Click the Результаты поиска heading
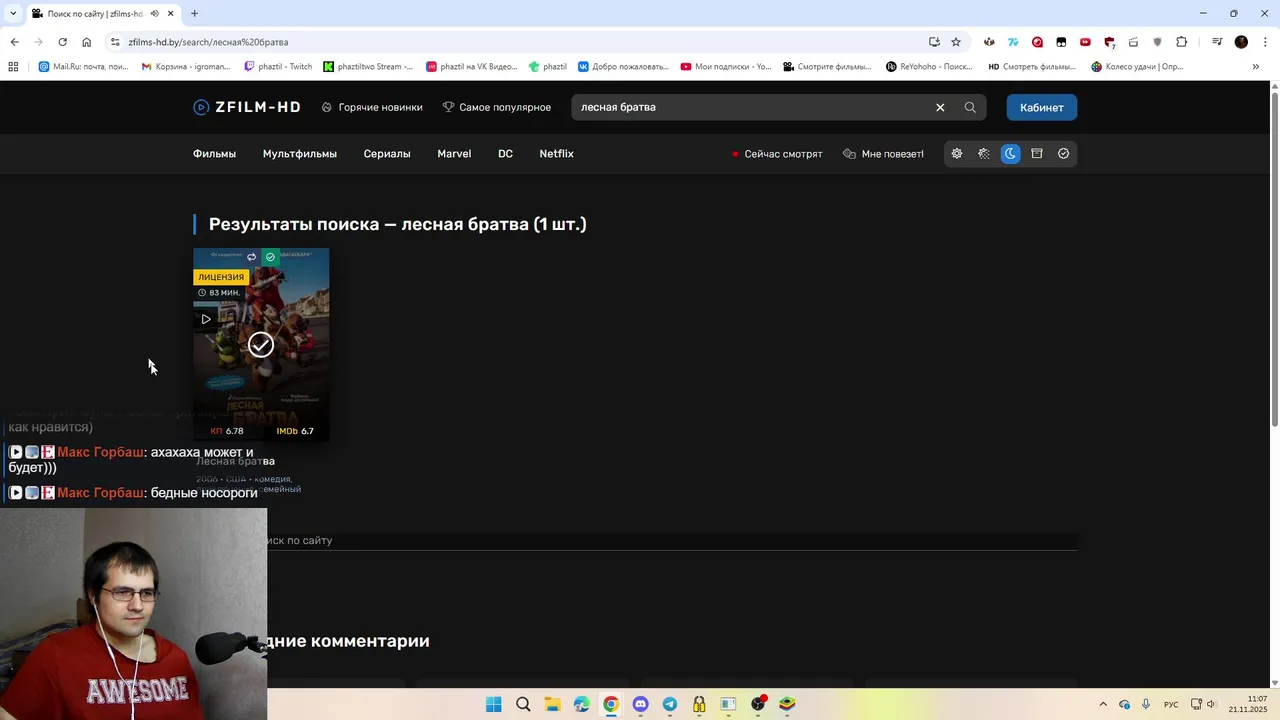This screenshot has width=1280, height=720. tap(398, 224)
